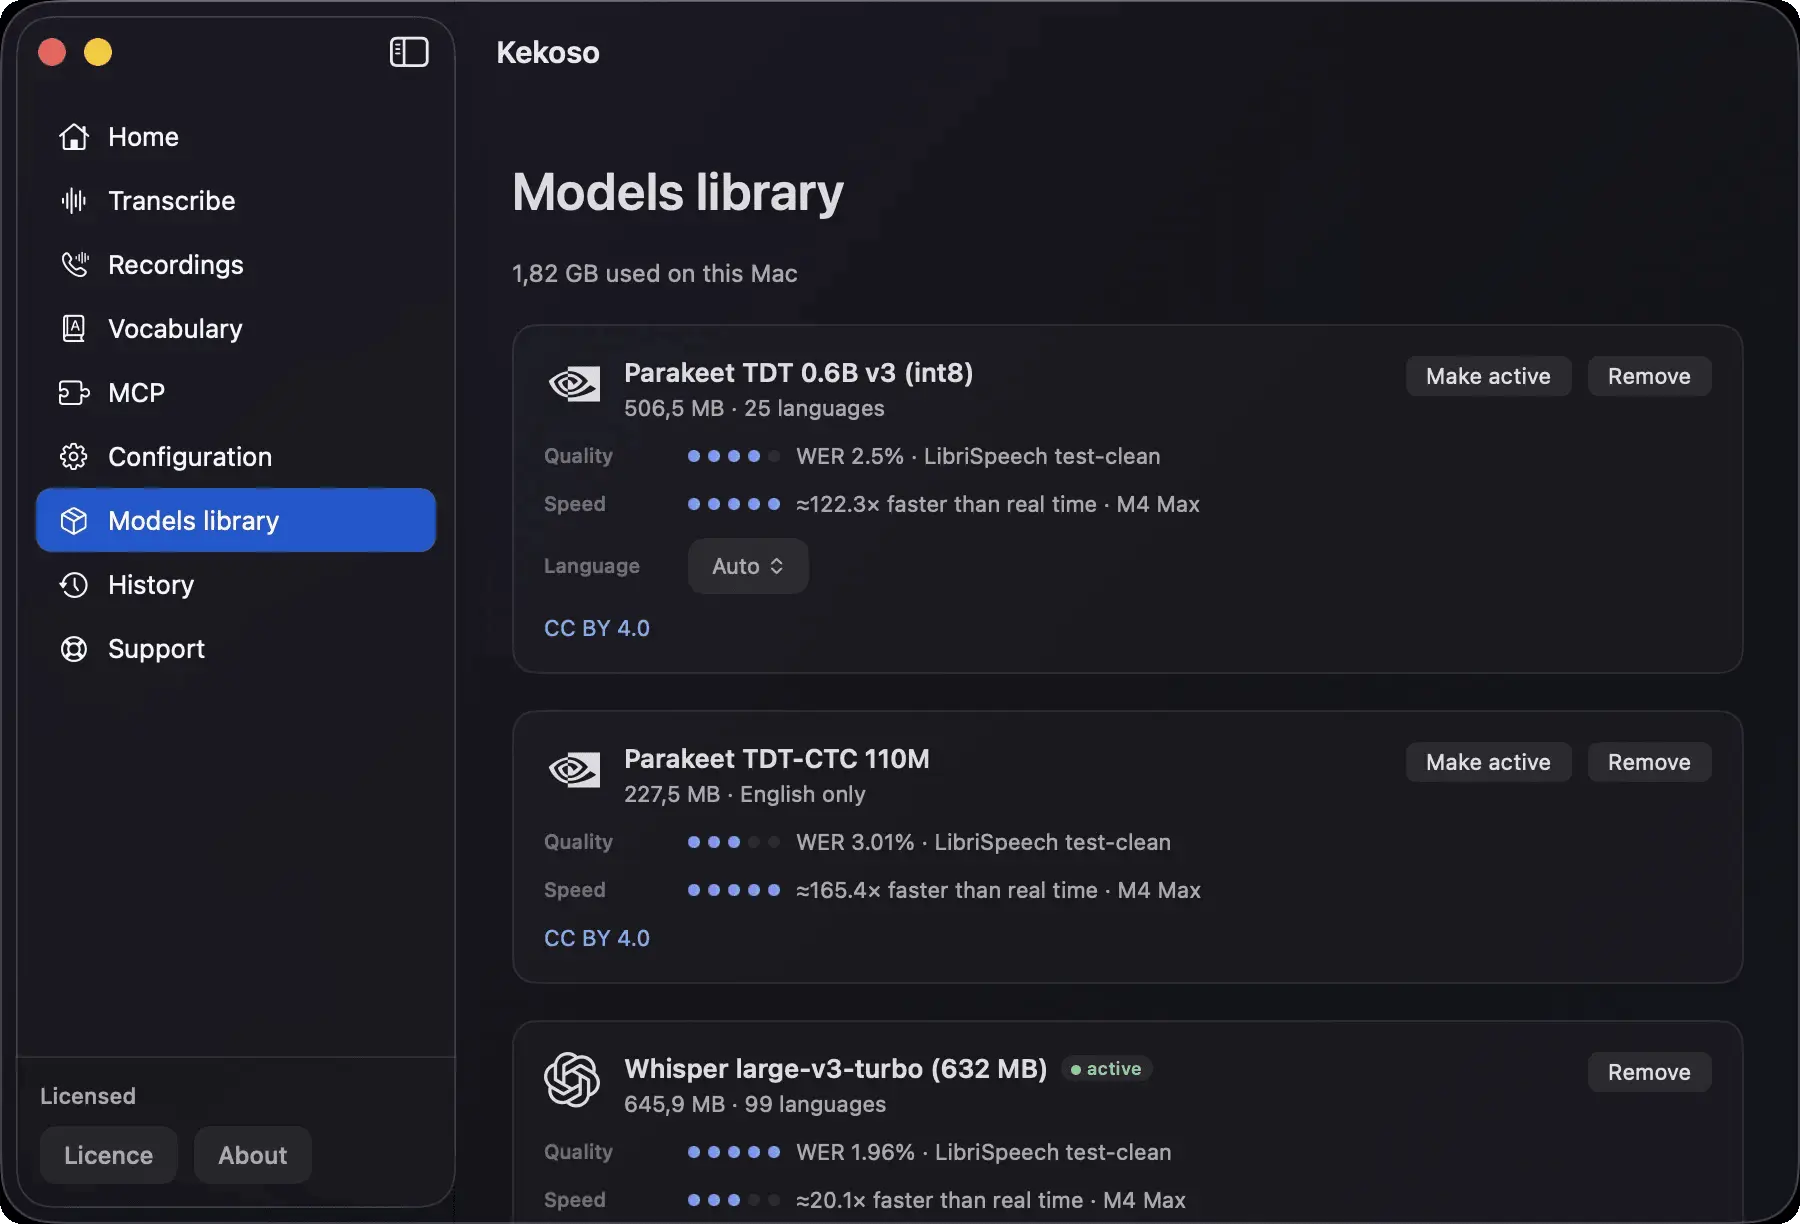Screen dimensions: 1800x1224
Task: Select the Configuration label in sidebar
Action: (190, 457)
